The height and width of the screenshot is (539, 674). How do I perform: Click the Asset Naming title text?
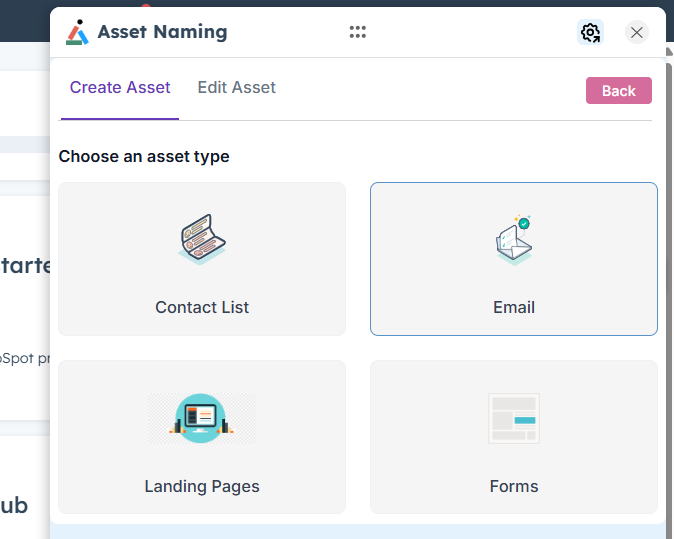click(x=162, y=32)
